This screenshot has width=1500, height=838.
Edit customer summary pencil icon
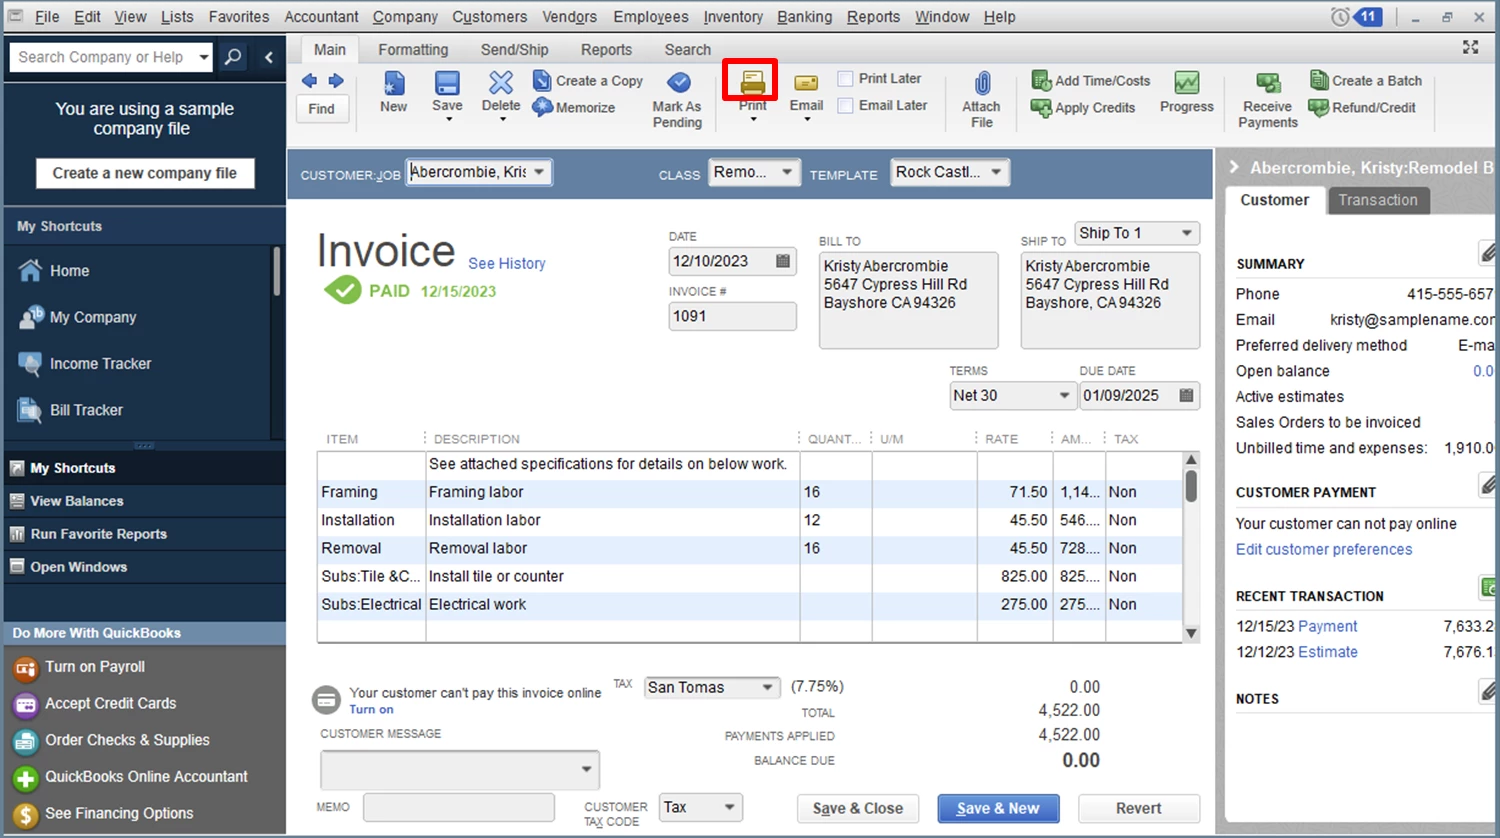[1487, 253]
